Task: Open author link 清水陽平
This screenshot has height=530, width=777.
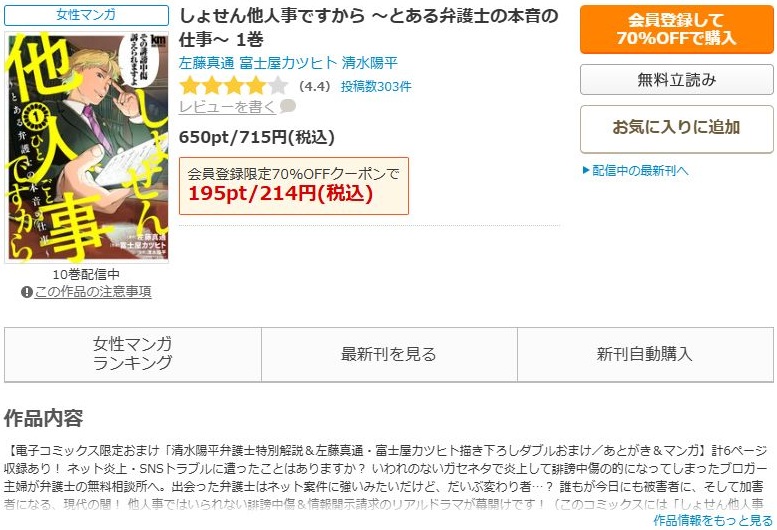Action: [x=370, y=63]
